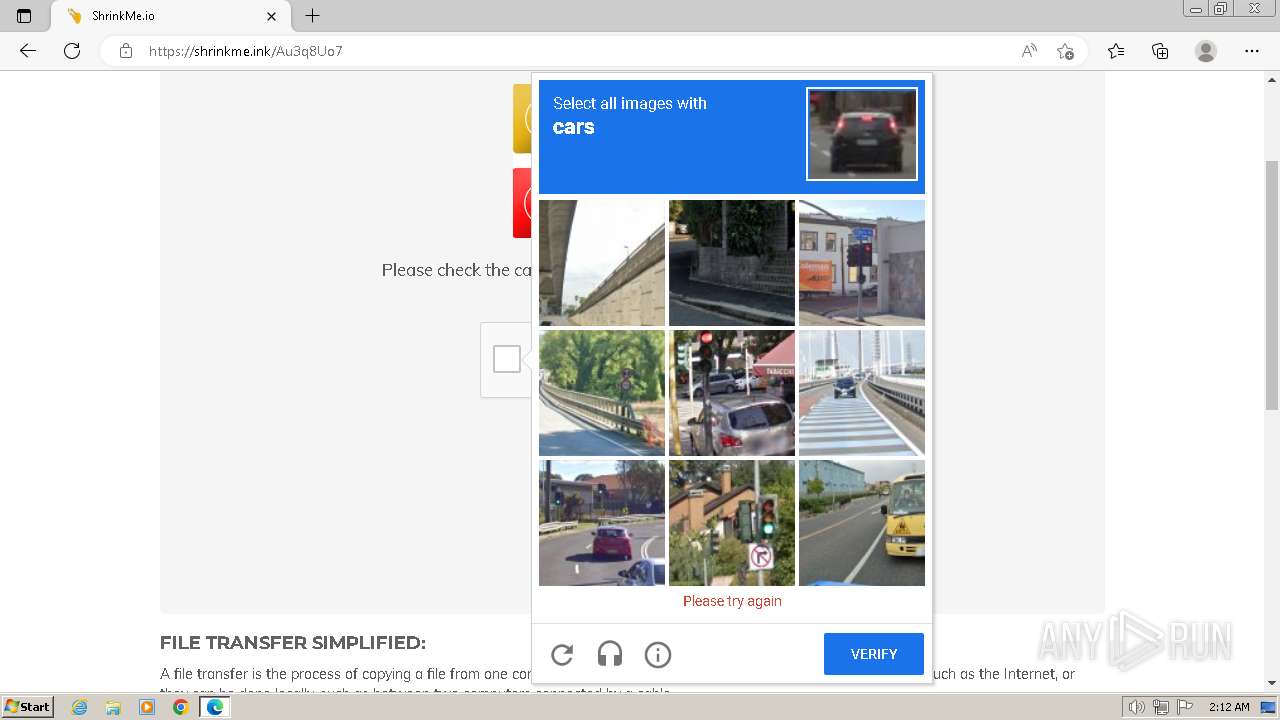Launch Google Chrome from taskbar

coord(180,707)
